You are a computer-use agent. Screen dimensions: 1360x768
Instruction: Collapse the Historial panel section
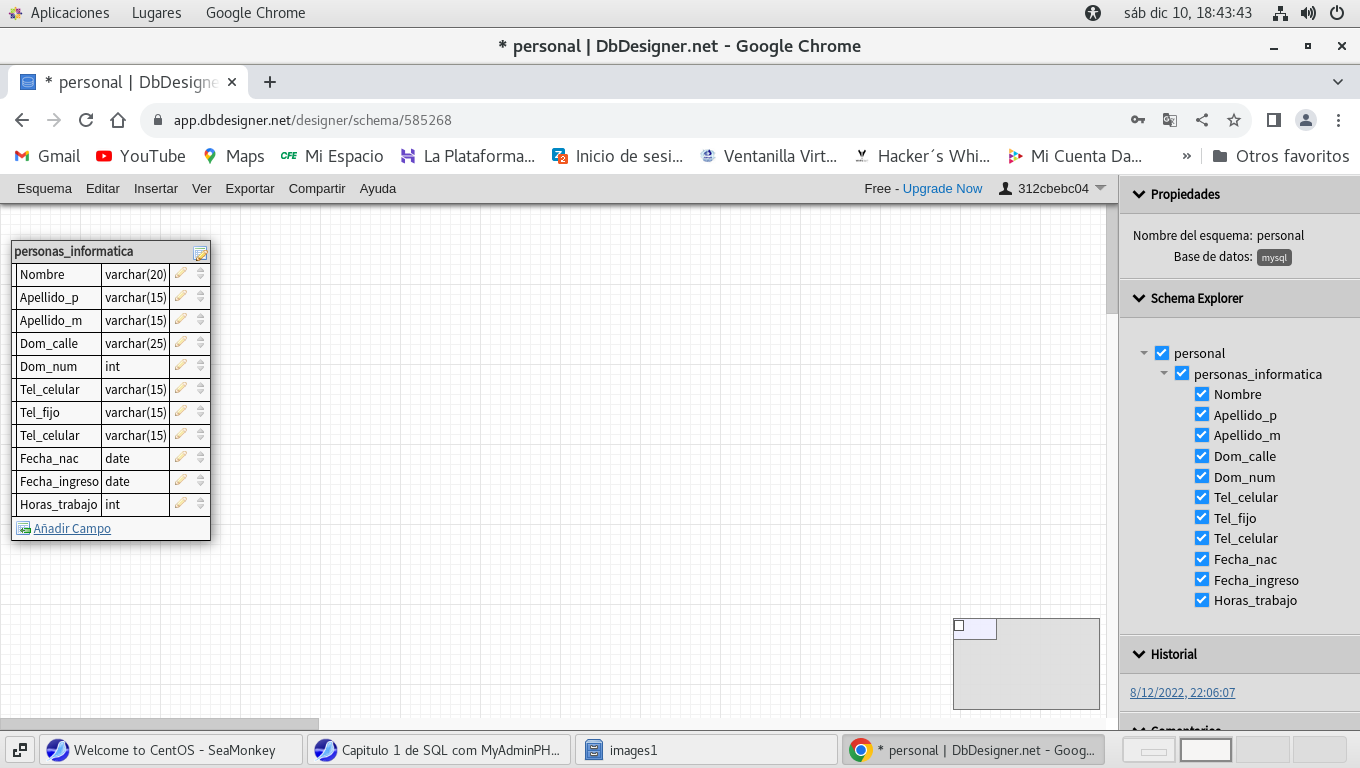(1138, 654)
